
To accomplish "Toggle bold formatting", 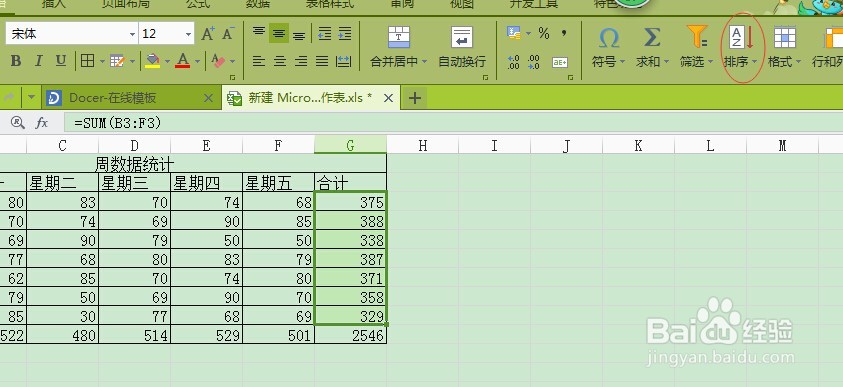I will [x=16, y=61].
